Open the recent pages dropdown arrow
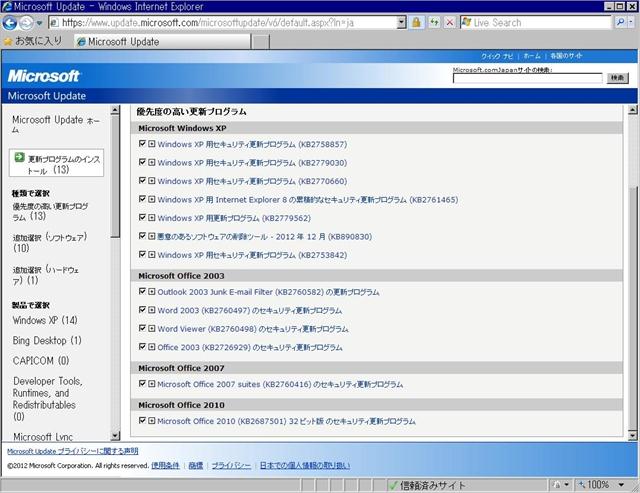640x493 pixels. point(39,23)
